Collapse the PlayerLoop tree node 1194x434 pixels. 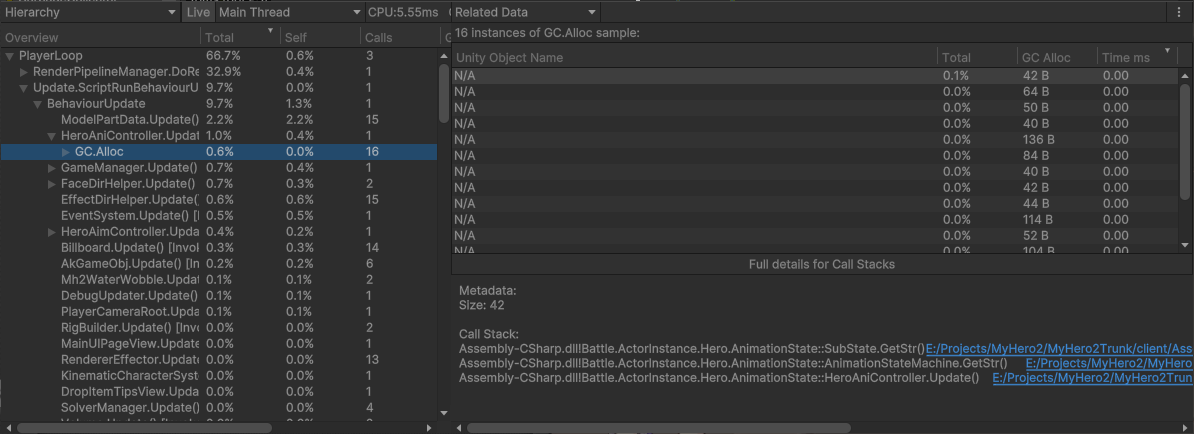click(x=11, y=55)
